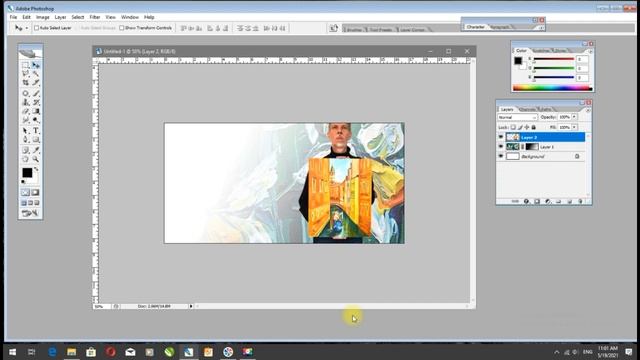Open the Filter menu
The width and height of the screenshot is (640, 360).
[x=95, y=17]
